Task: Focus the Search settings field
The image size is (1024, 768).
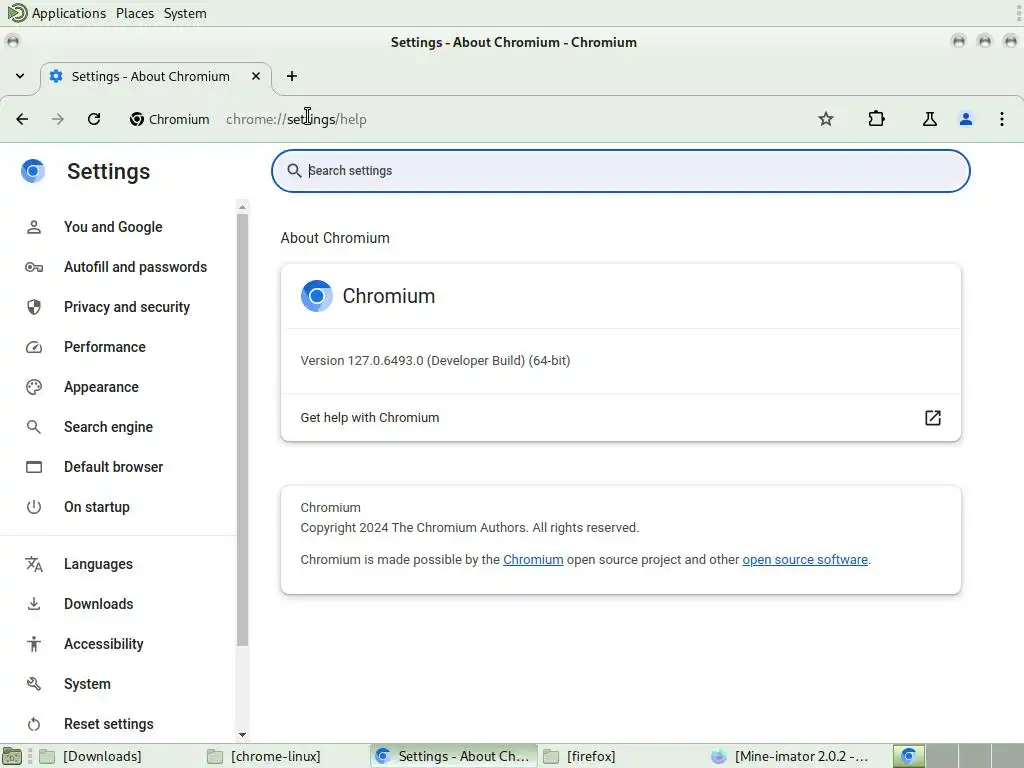Action: coord(620,171)
